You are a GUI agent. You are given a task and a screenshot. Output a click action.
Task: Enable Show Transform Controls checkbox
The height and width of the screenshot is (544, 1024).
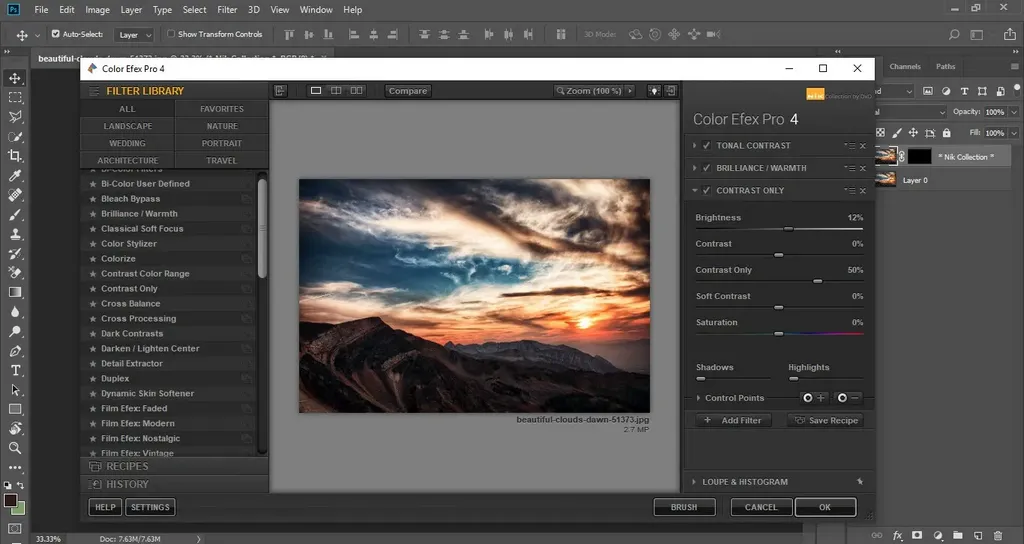171,34
